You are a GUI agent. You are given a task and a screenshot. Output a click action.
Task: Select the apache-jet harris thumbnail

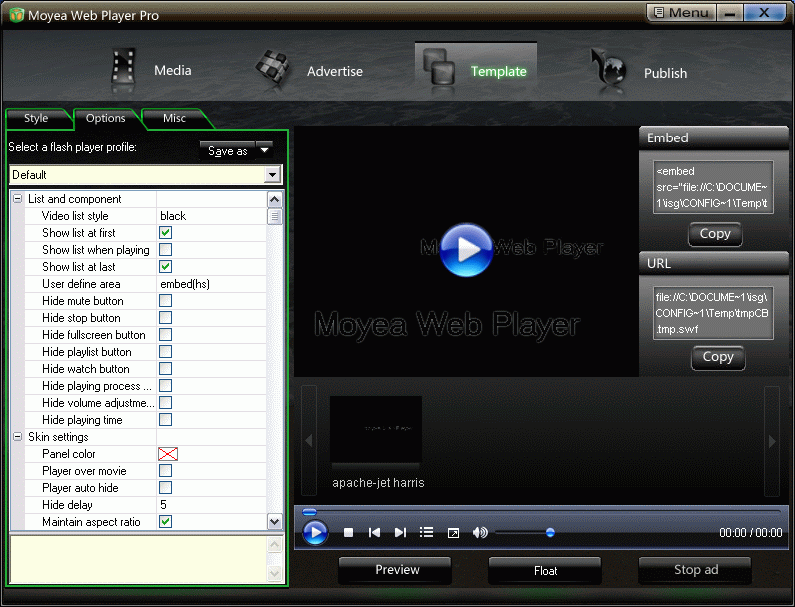pyautogui.click(x=376, y=432)
